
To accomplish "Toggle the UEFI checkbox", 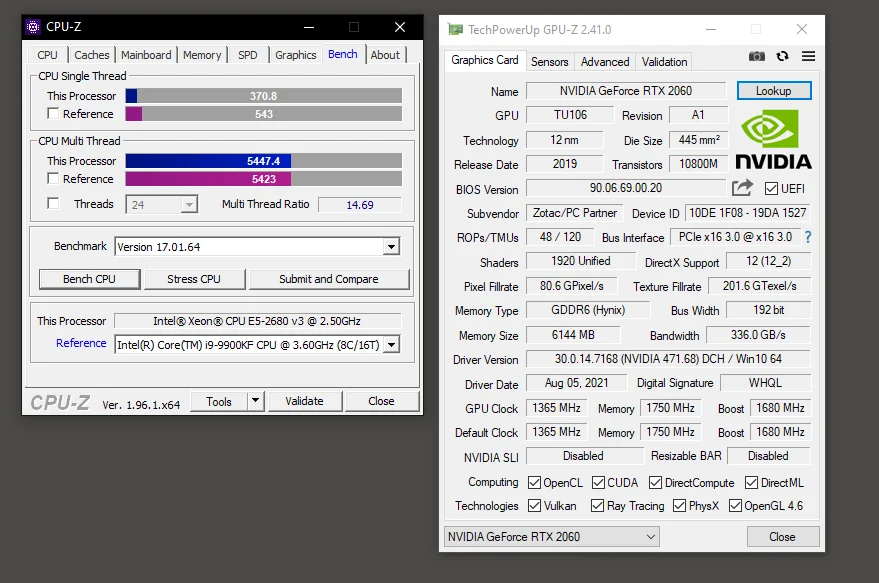I will coord(771,188).
